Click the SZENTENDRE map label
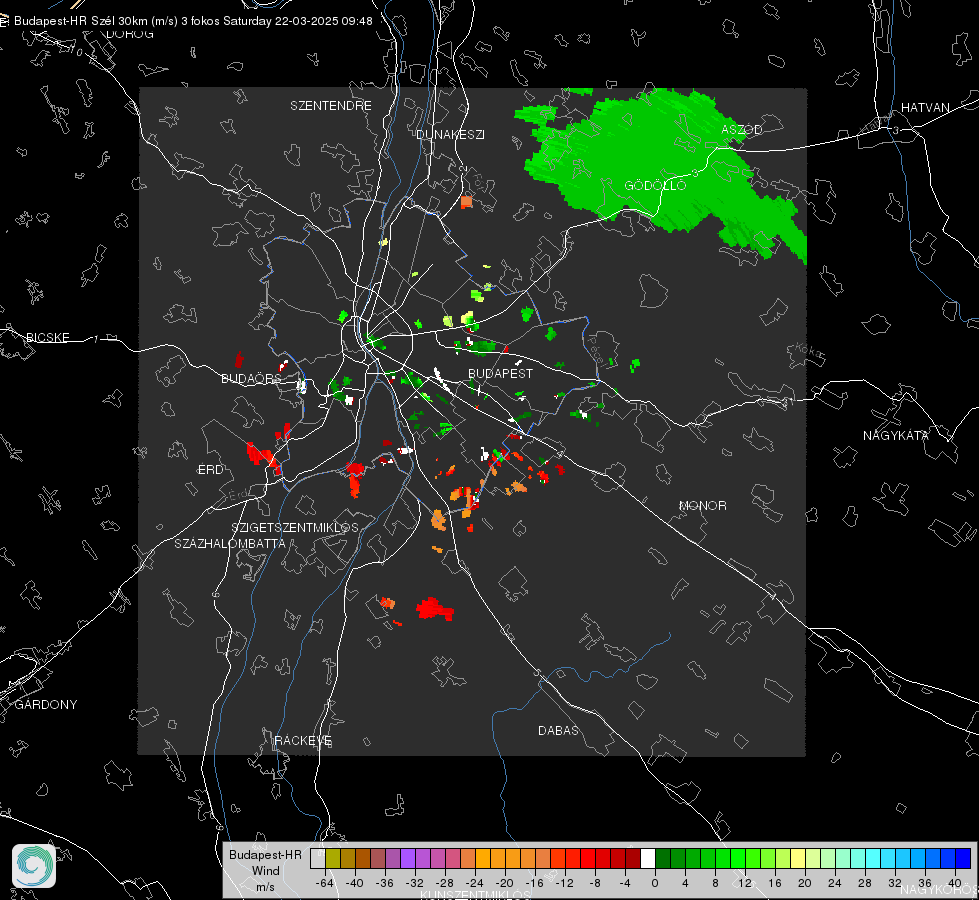The height and width of the screenshot is (900, 979). point(331,106)
